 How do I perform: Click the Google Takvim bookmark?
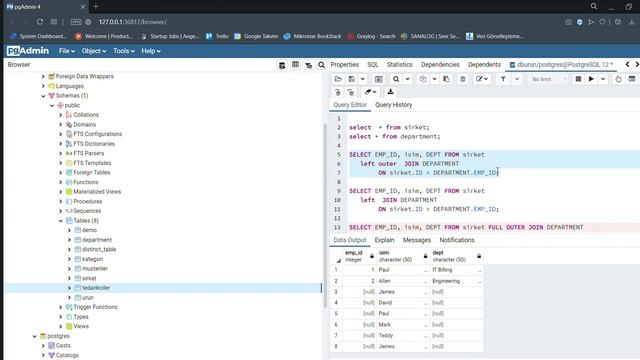point(256,36)
